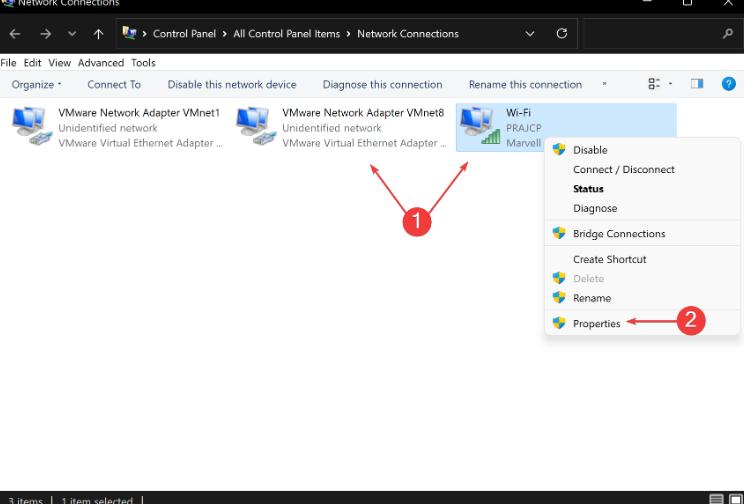
Task: Open the View menu
Action: point(59,63)
